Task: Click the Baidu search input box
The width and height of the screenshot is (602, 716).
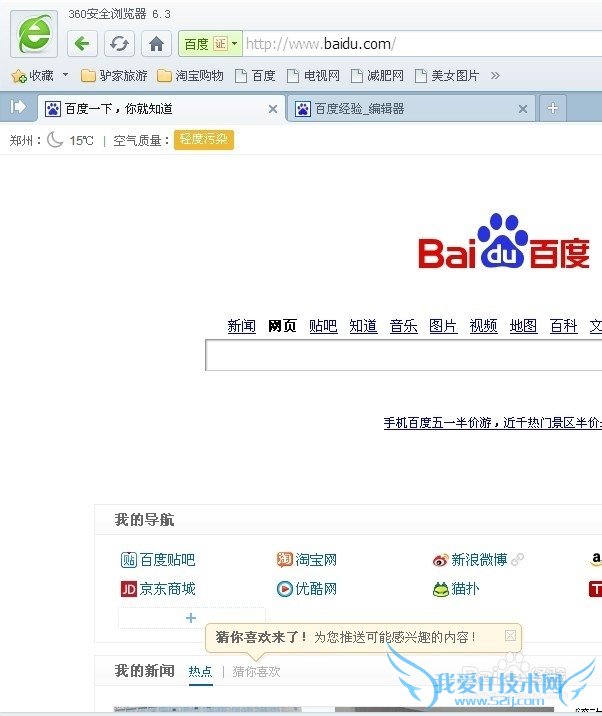Action: (404, 355)
